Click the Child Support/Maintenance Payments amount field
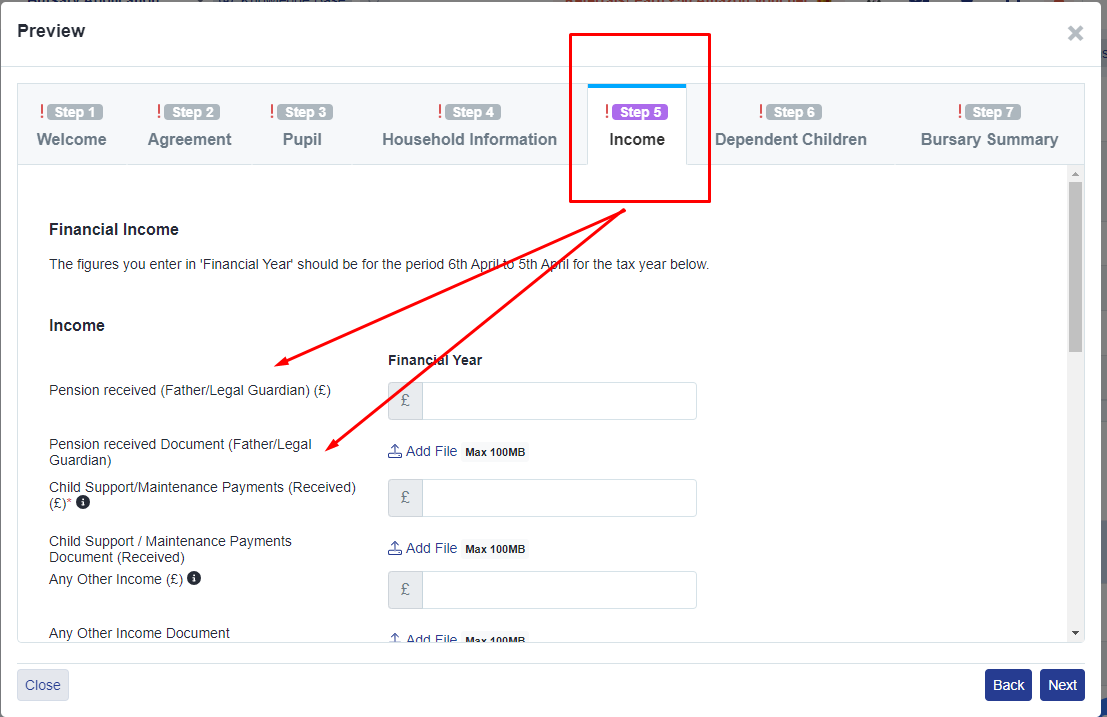Viewport: 1107px width, 717px height. (x=559, y=498)
